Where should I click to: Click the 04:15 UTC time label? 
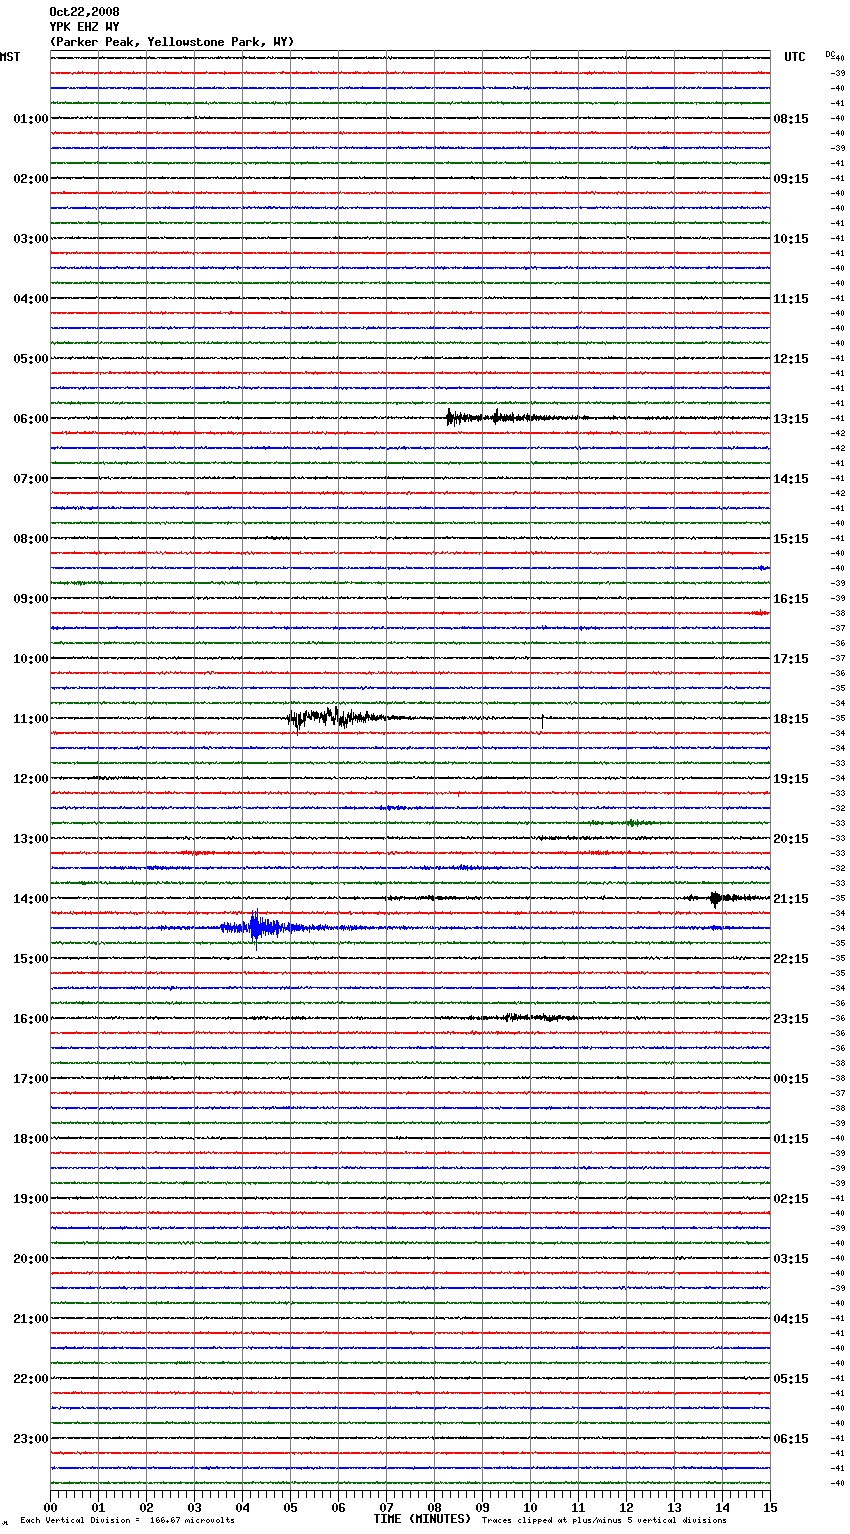click(x=791, y=1319)
